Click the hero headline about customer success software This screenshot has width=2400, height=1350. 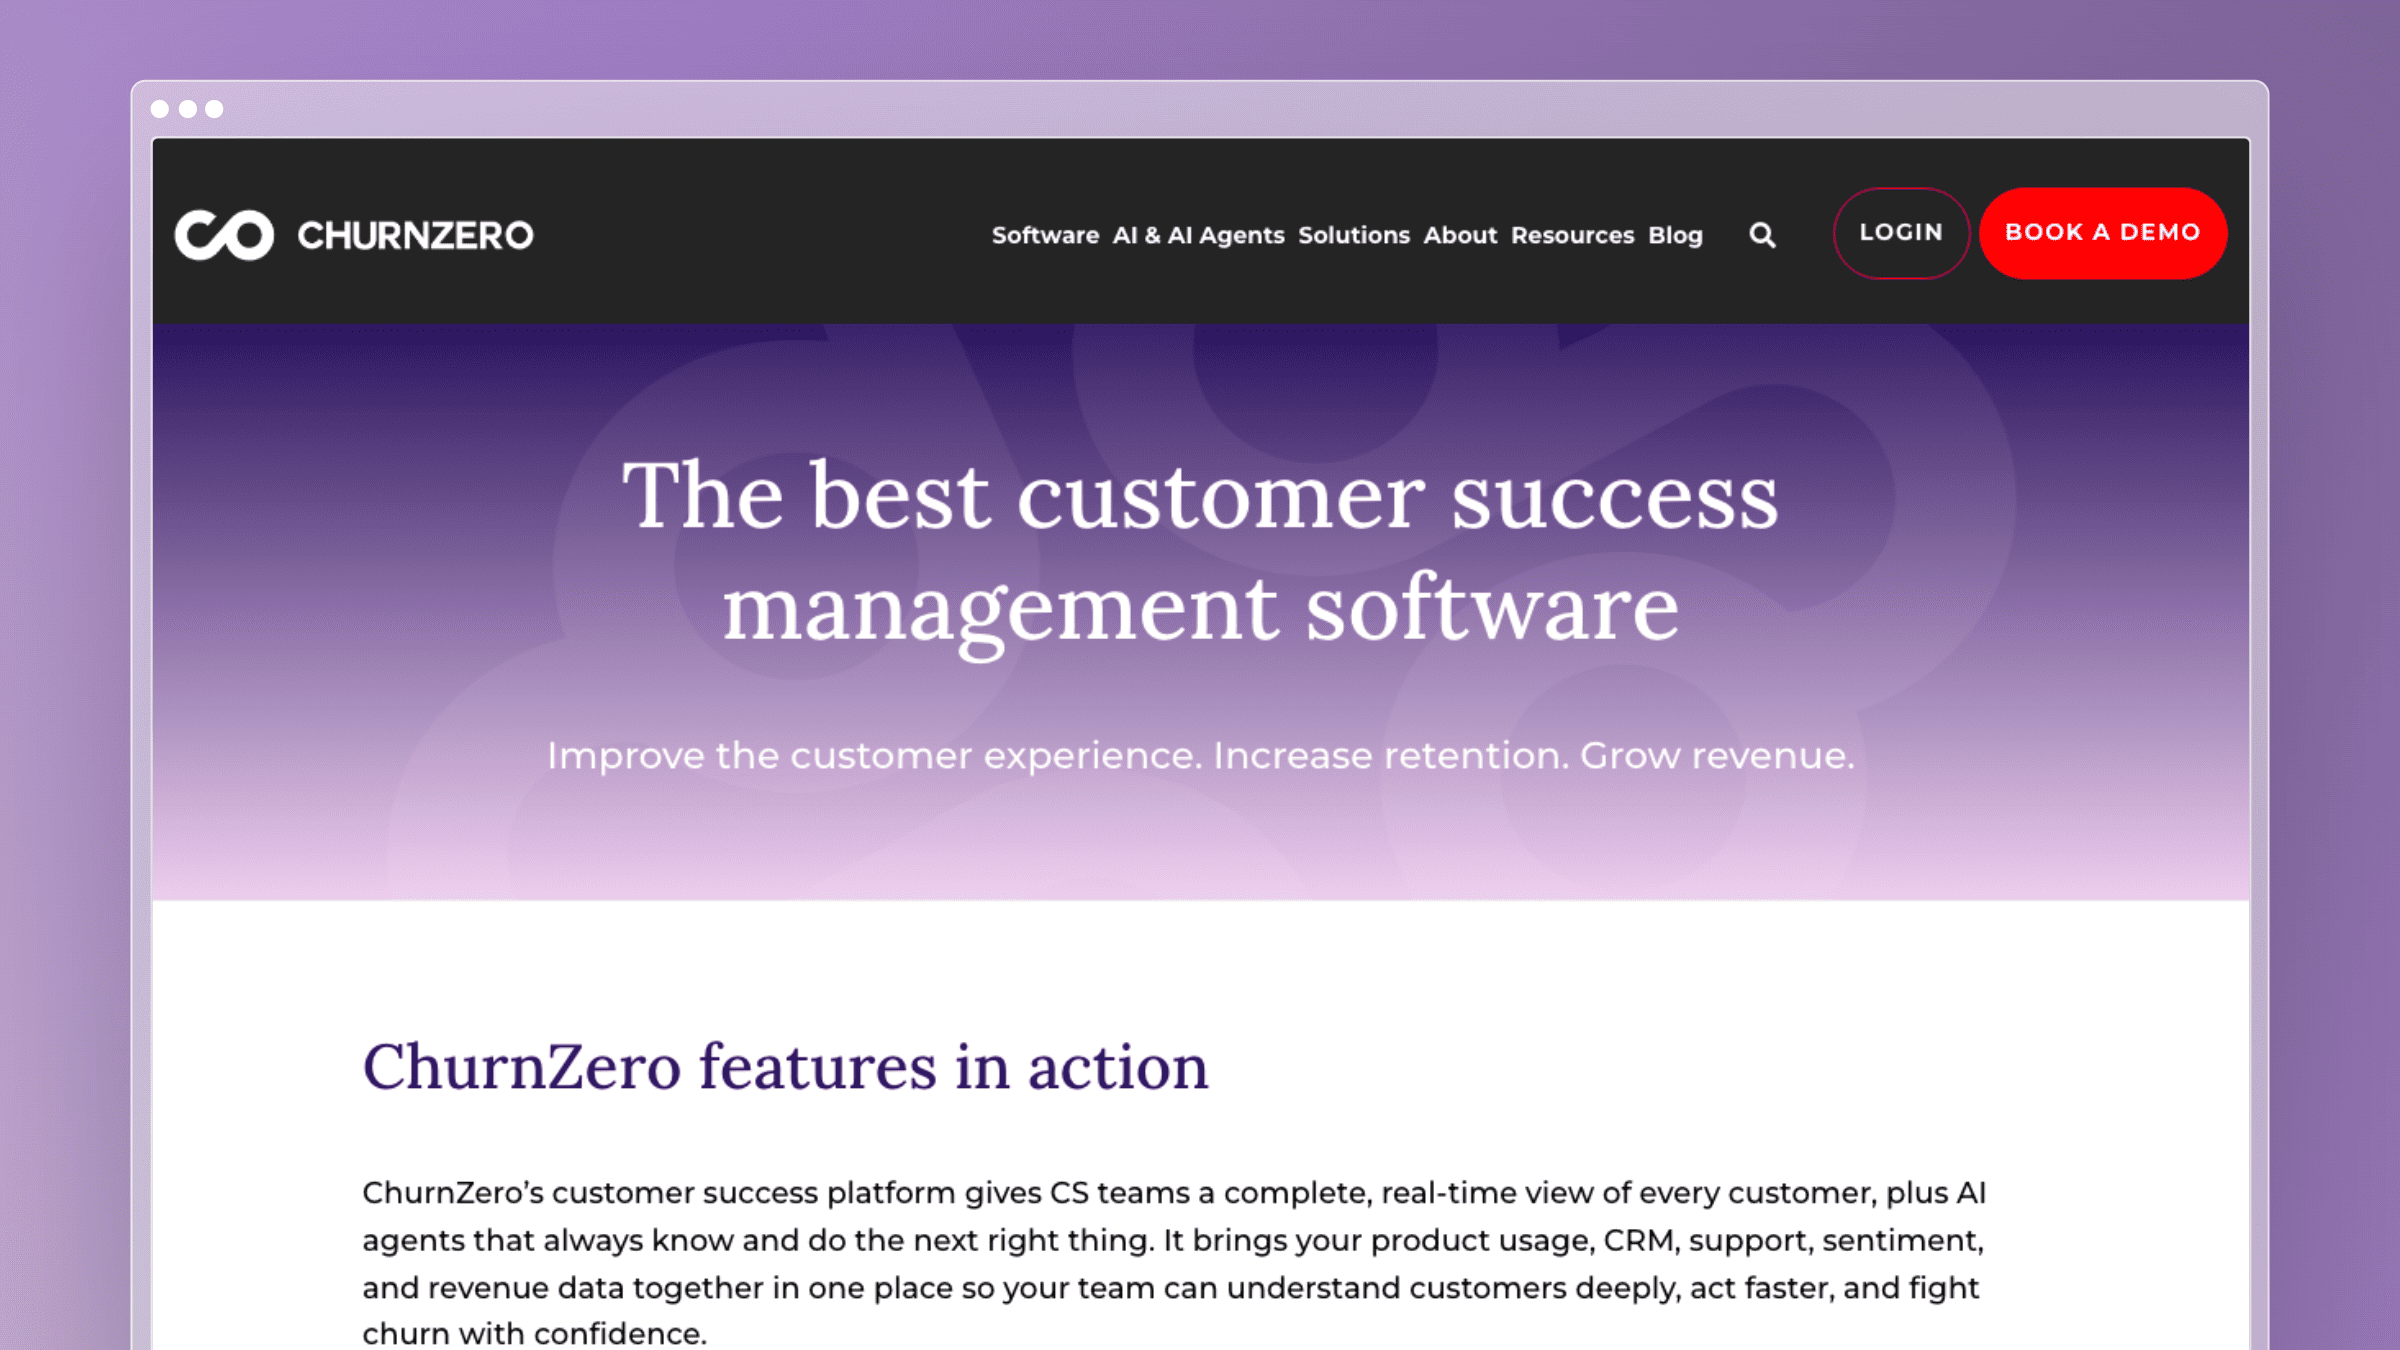[1200, 552]
